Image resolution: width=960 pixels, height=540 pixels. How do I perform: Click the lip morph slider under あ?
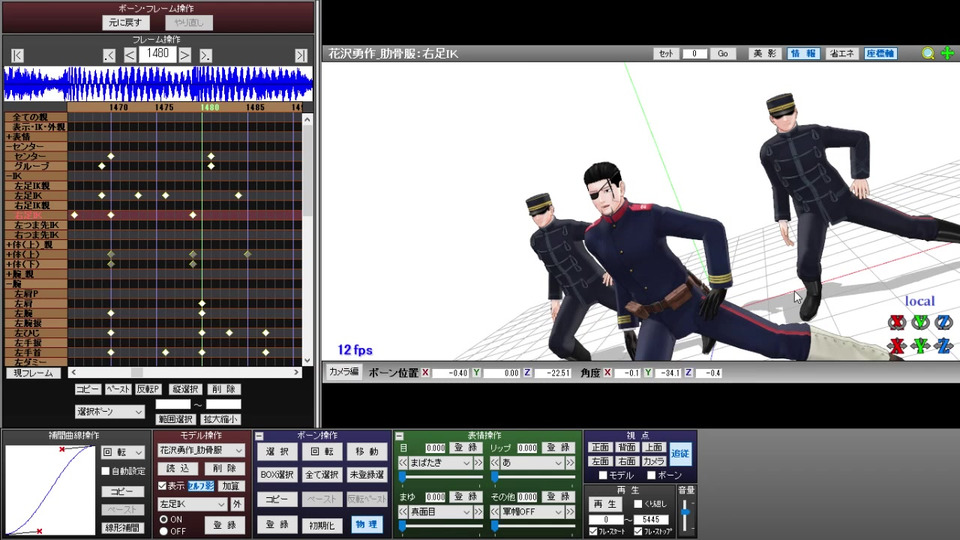[531, 476]
